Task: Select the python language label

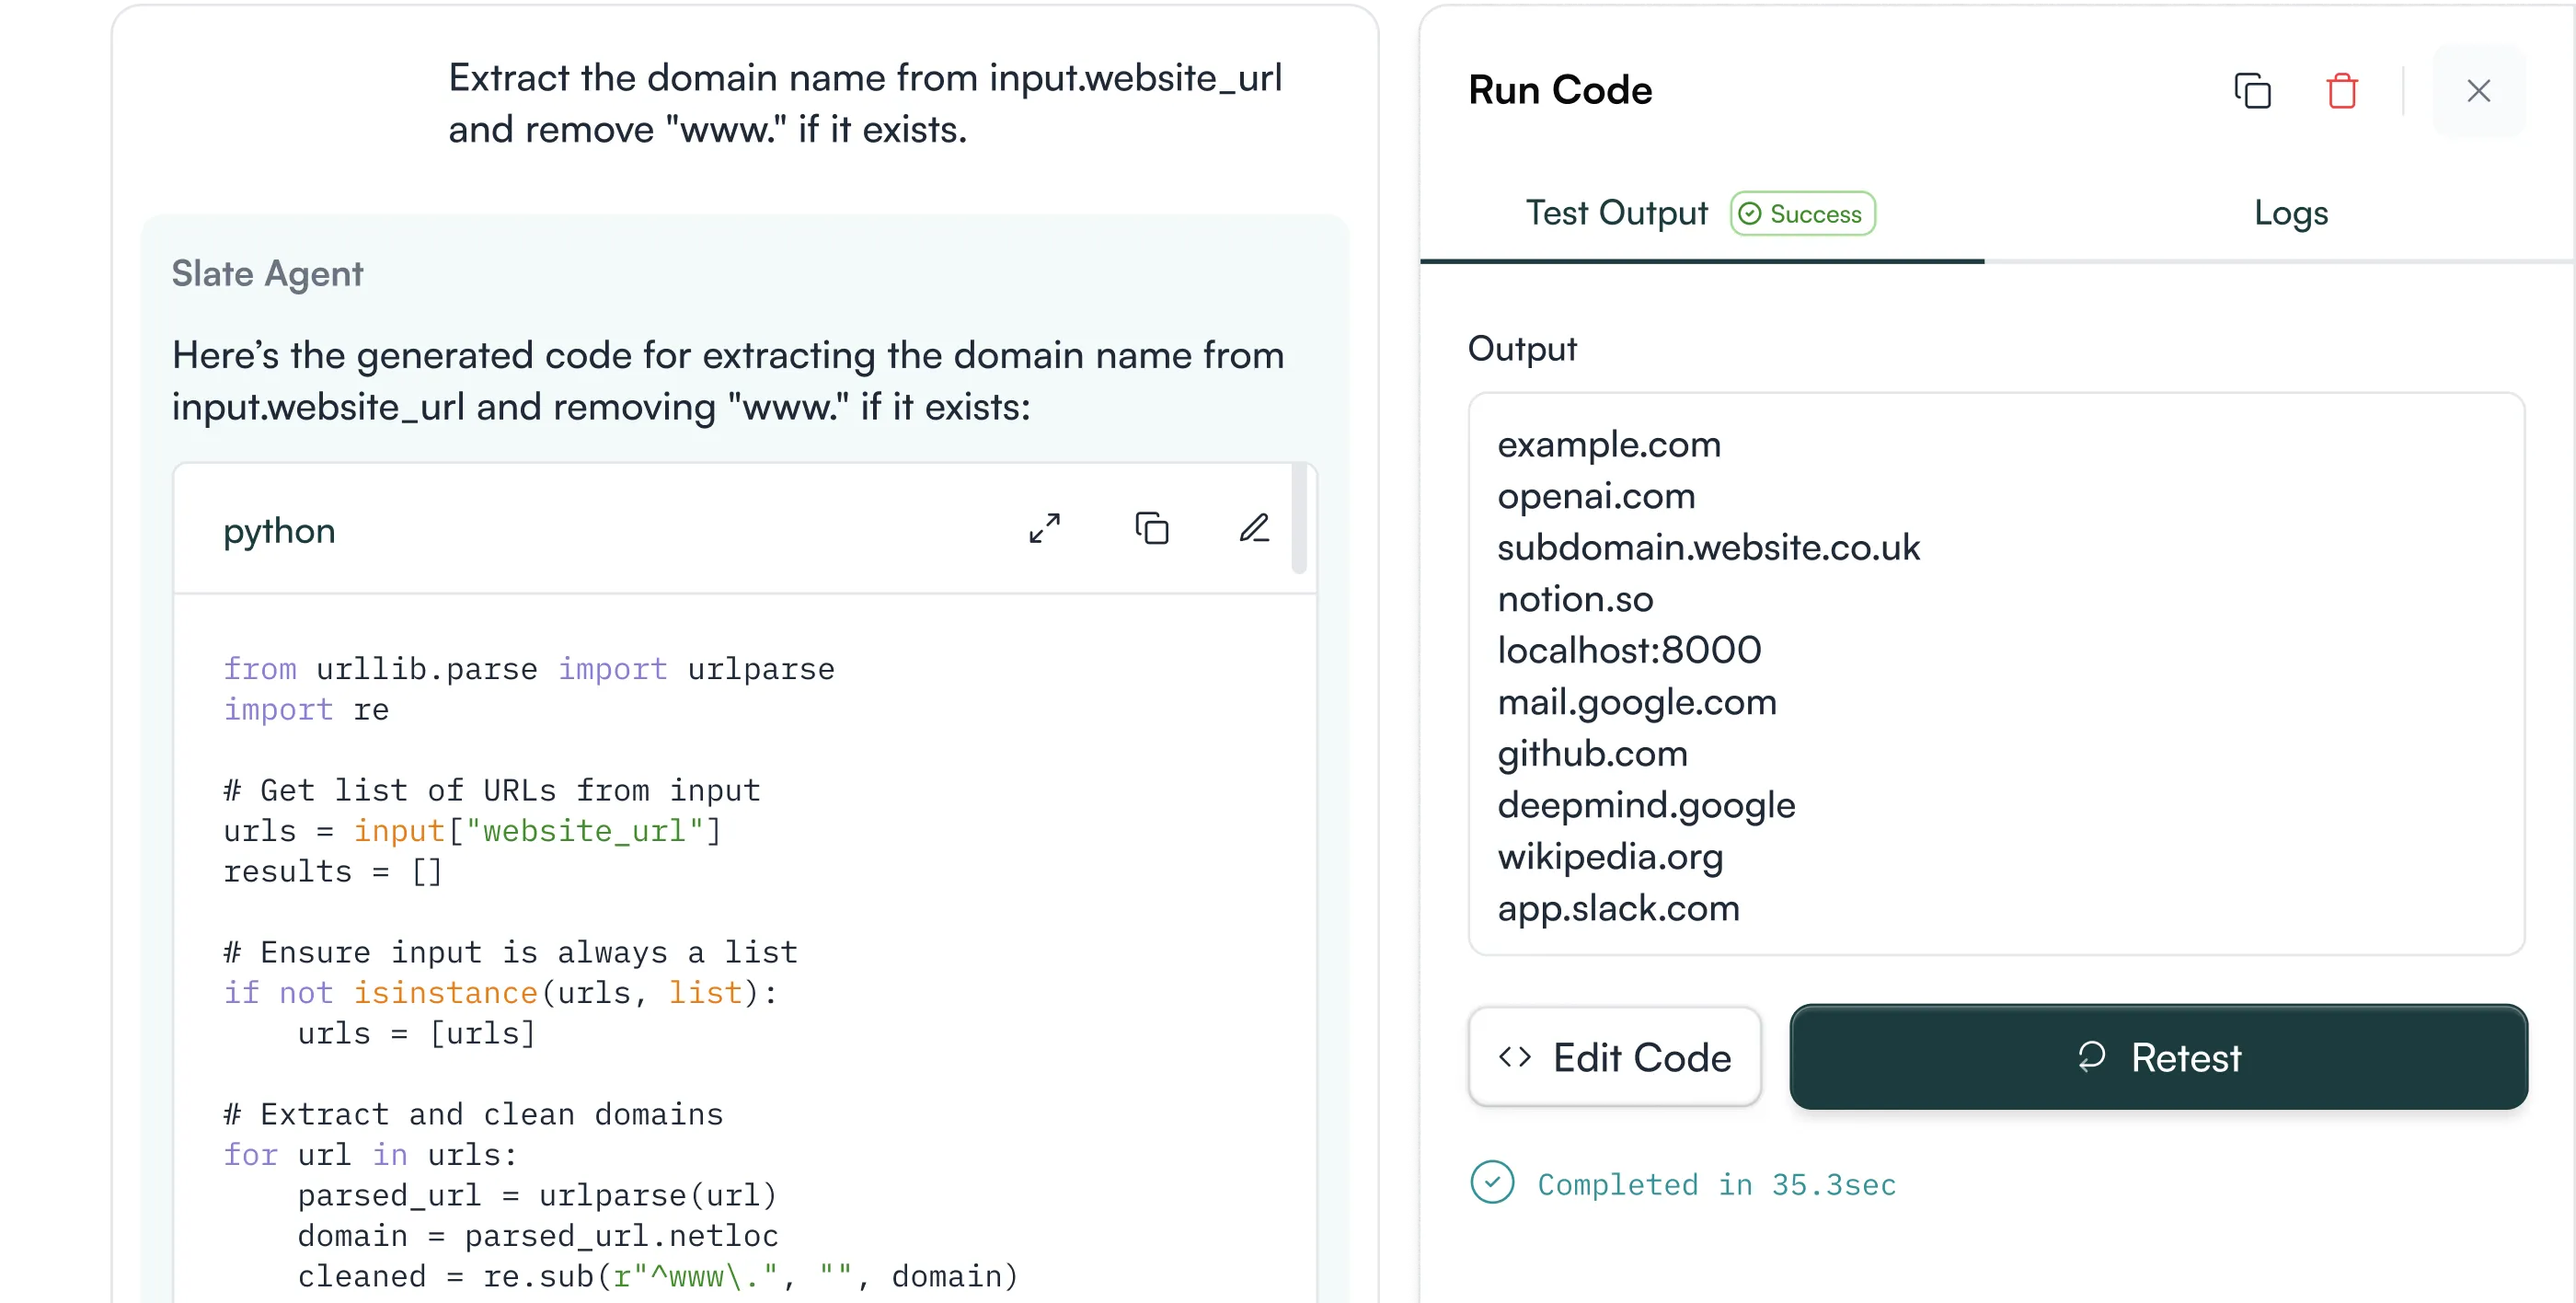Action: tap(279, 531)
